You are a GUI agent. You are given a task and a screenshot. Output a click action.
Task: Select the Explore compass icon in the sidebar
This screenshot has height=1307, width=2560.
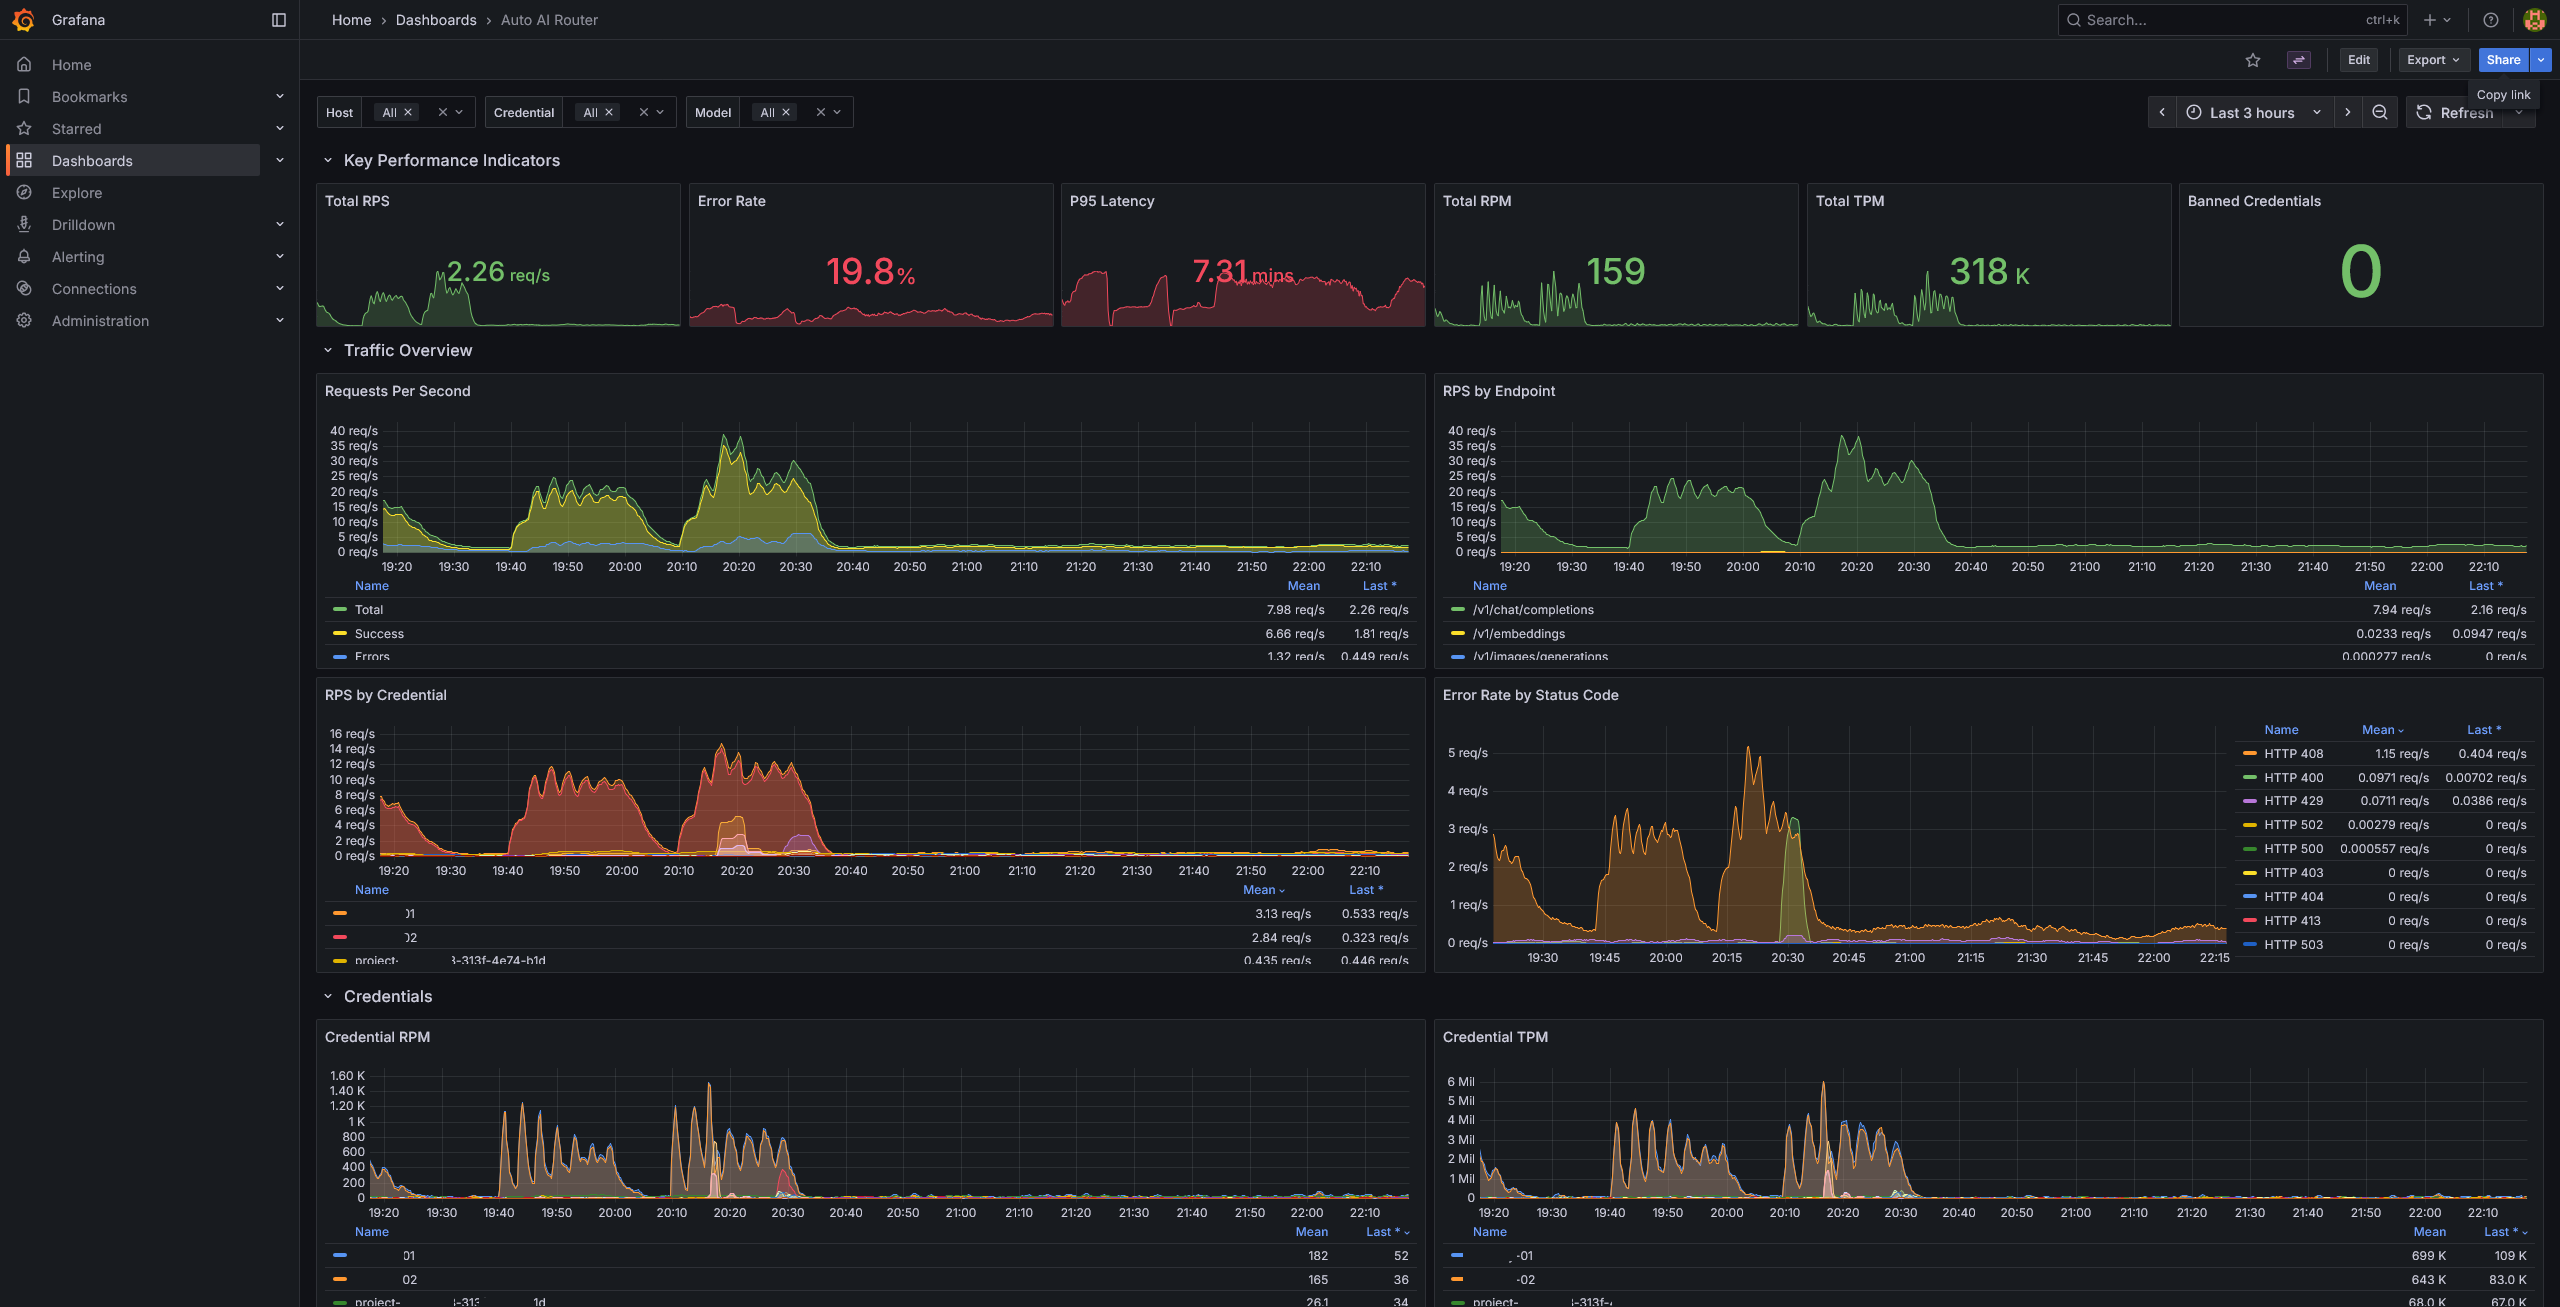25,192
